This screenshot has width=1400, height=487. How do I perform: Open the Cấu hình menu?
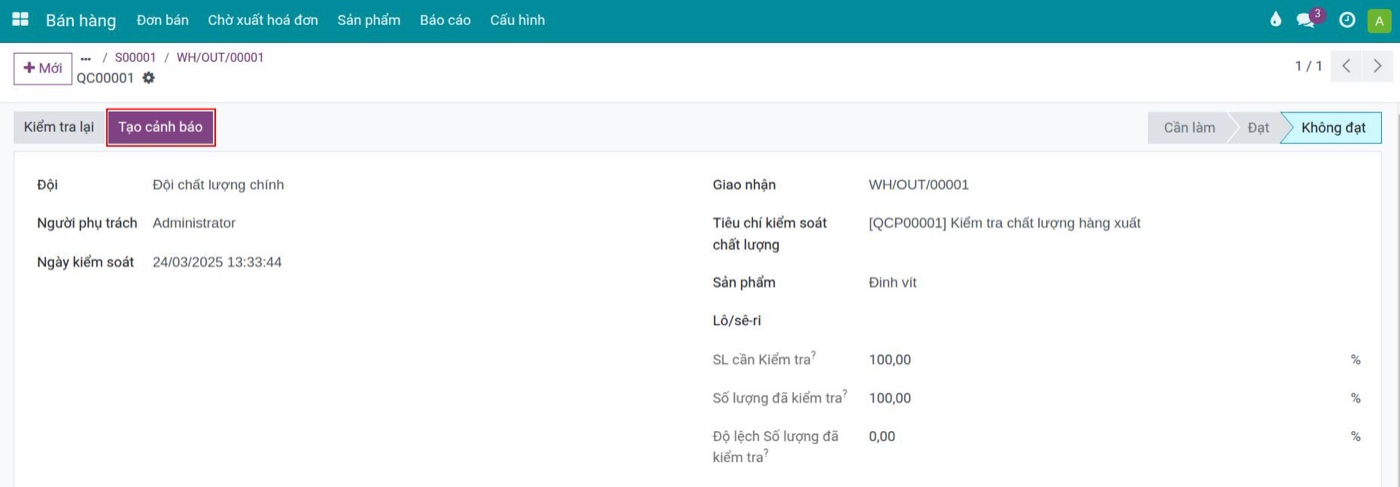point(517,20)
